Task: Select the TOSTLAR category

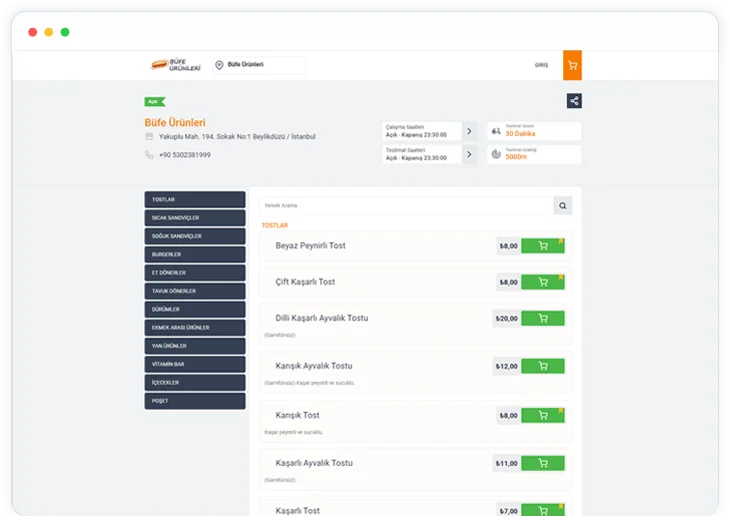Action: click(195, 200)
